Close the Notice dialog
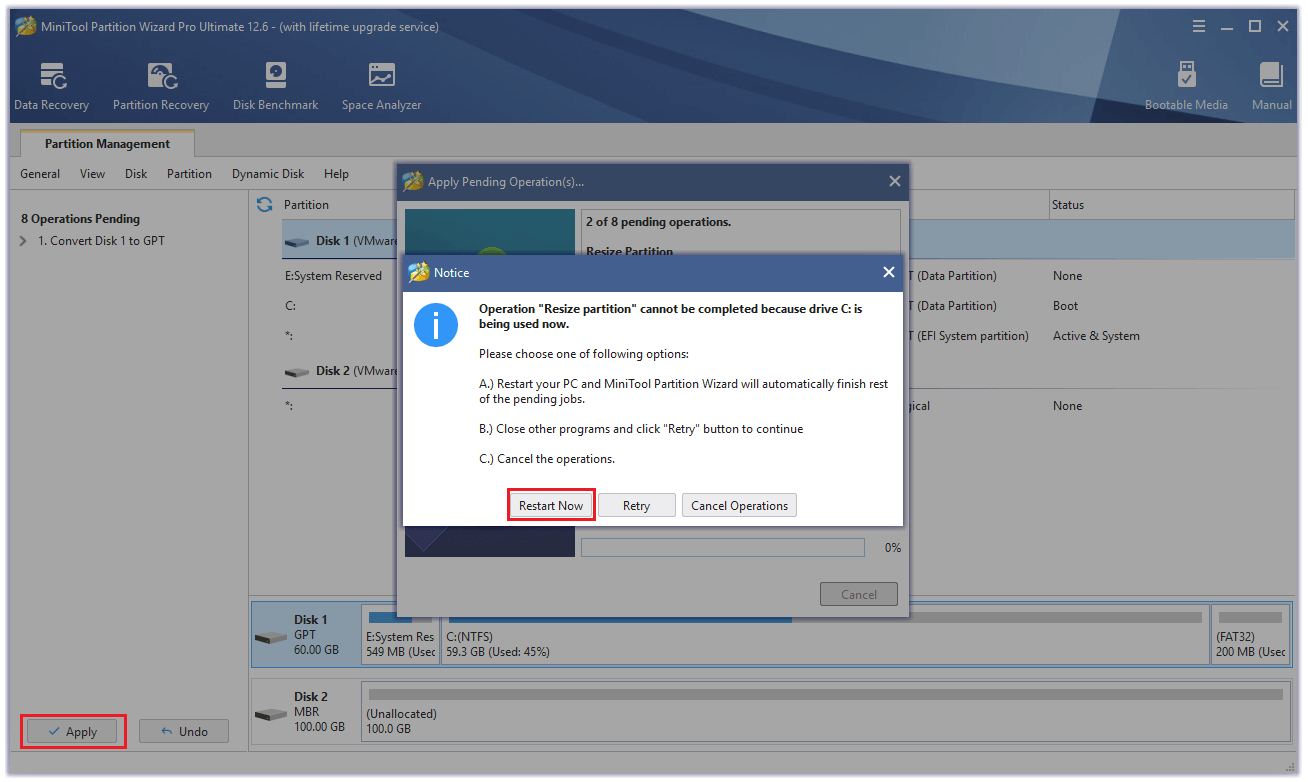The height and width of the screenshot is (782, 1308). point(888,272)
